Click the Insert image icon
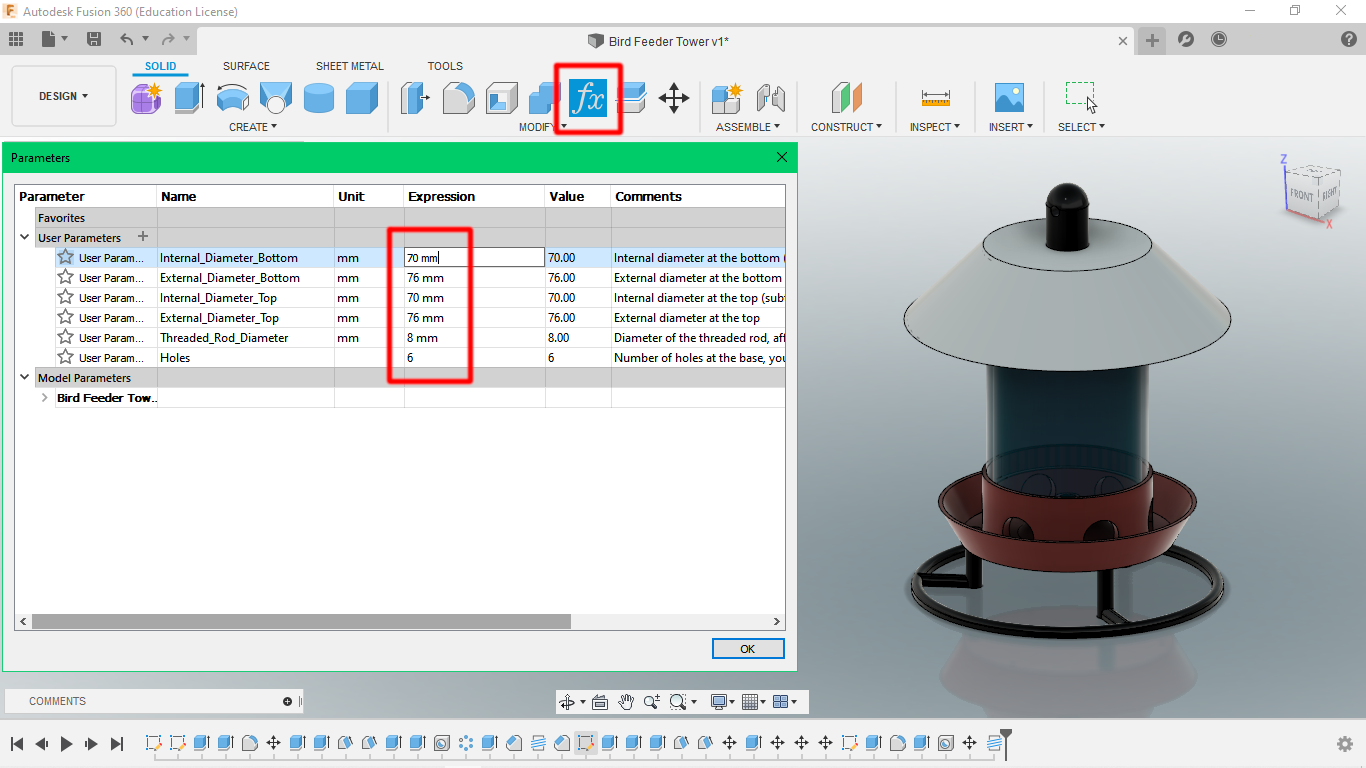1366x768 pixels. coord(1009,98)
